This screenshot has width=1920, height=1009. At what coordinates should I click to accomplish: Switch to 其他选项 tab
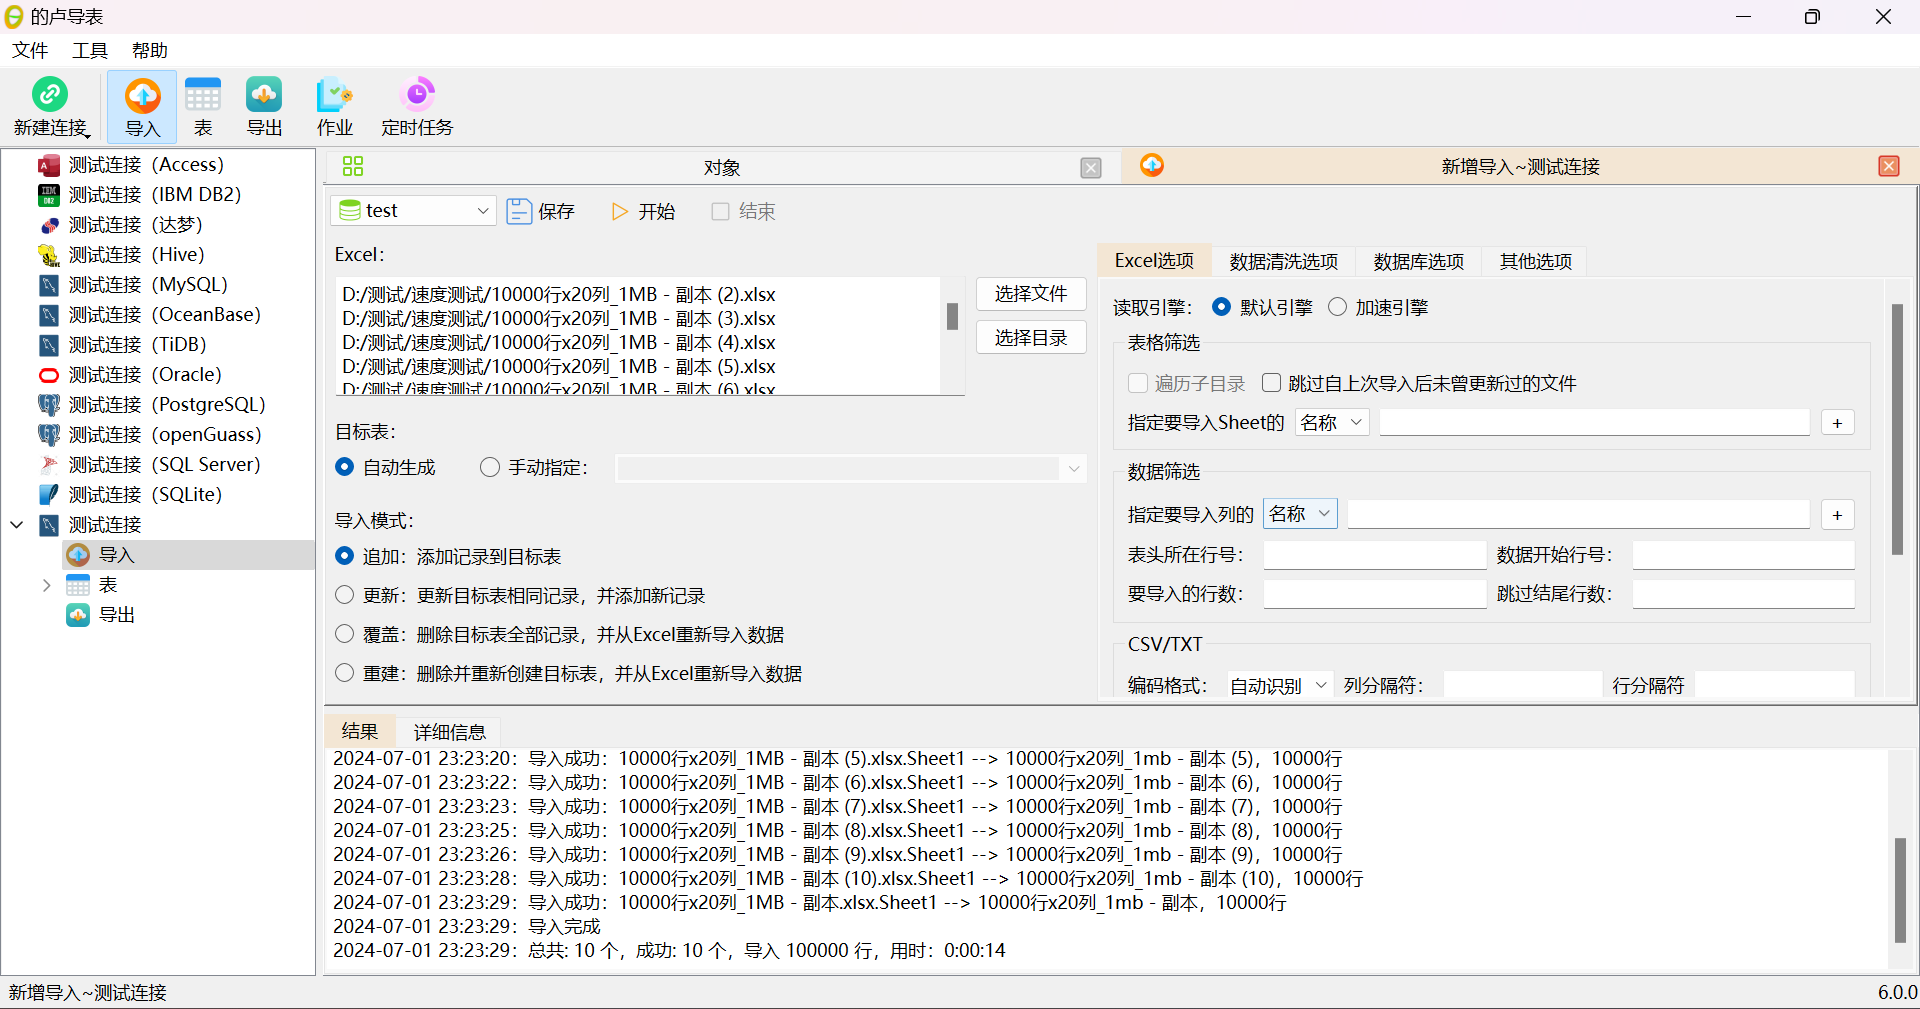tap(1535, 261)
